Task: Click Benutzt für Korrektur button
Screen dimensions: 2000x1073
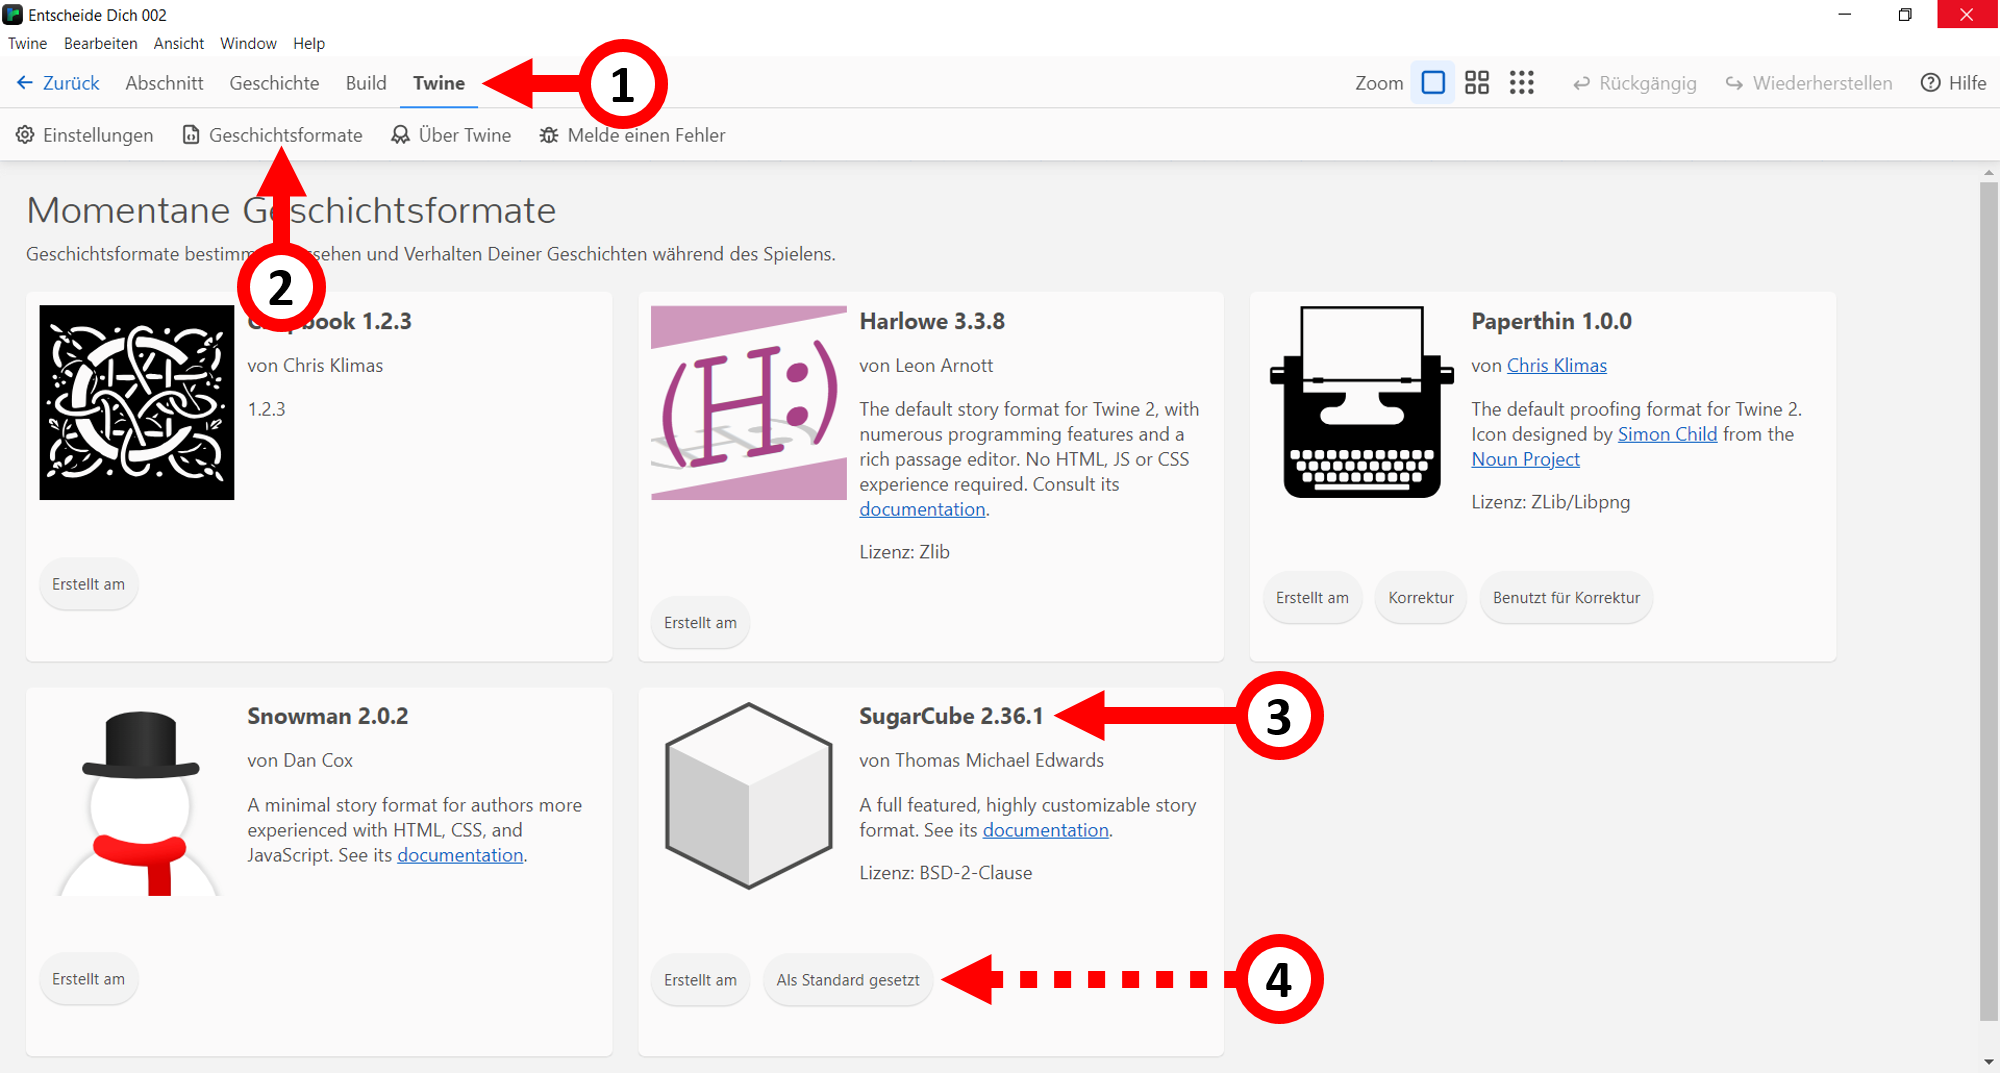Action: pos(1566,598)
